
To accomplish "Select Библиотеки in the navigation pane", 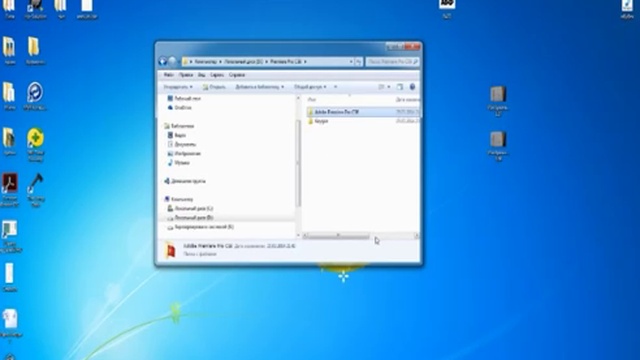I will tap(179, 126).
